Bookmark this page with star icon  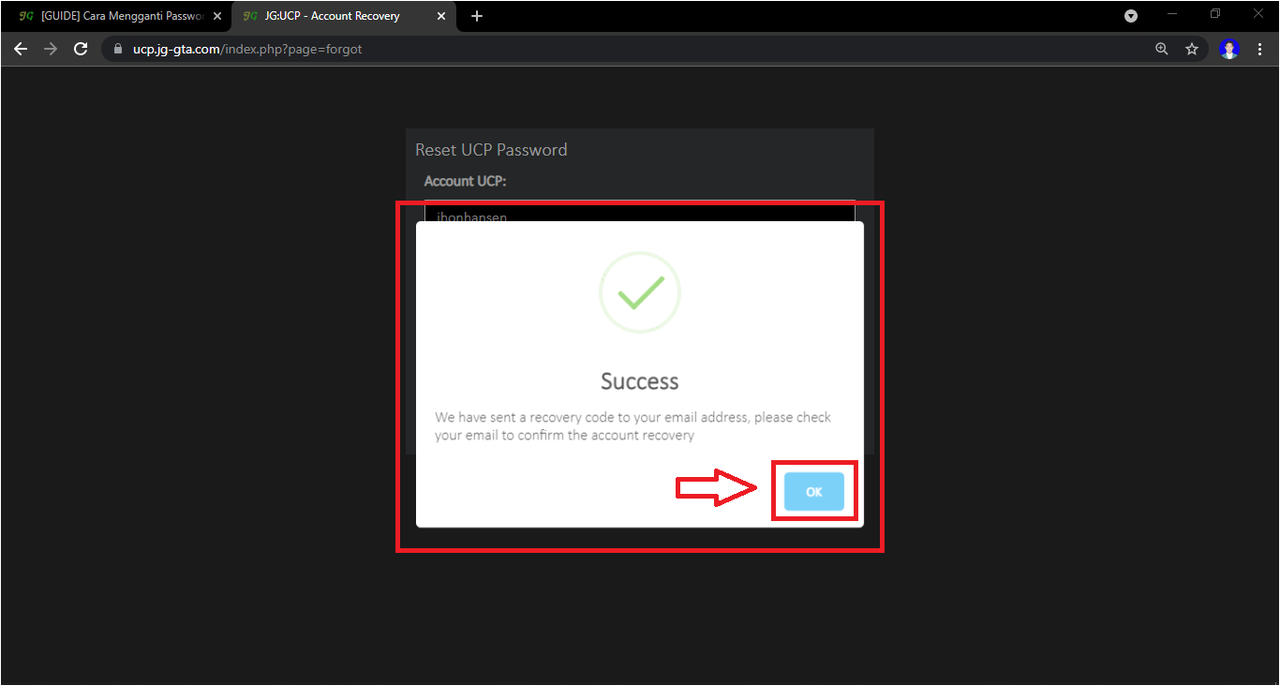[x=1192, y=48]
